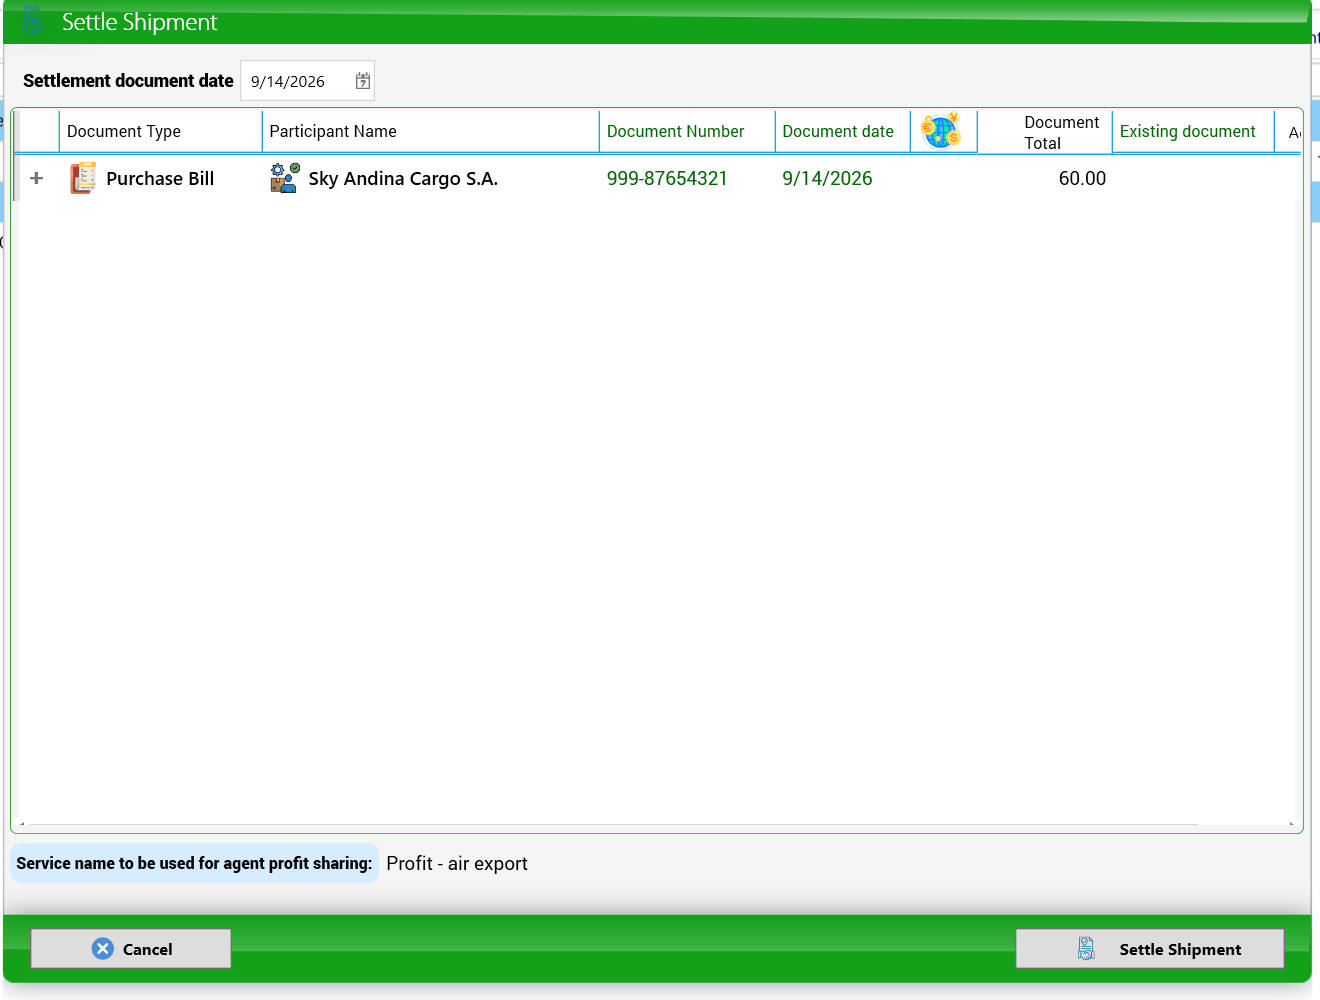The image size is (1320, 1000).
Task: Open the settlement date calendar picker
Action: click(363, 81)
